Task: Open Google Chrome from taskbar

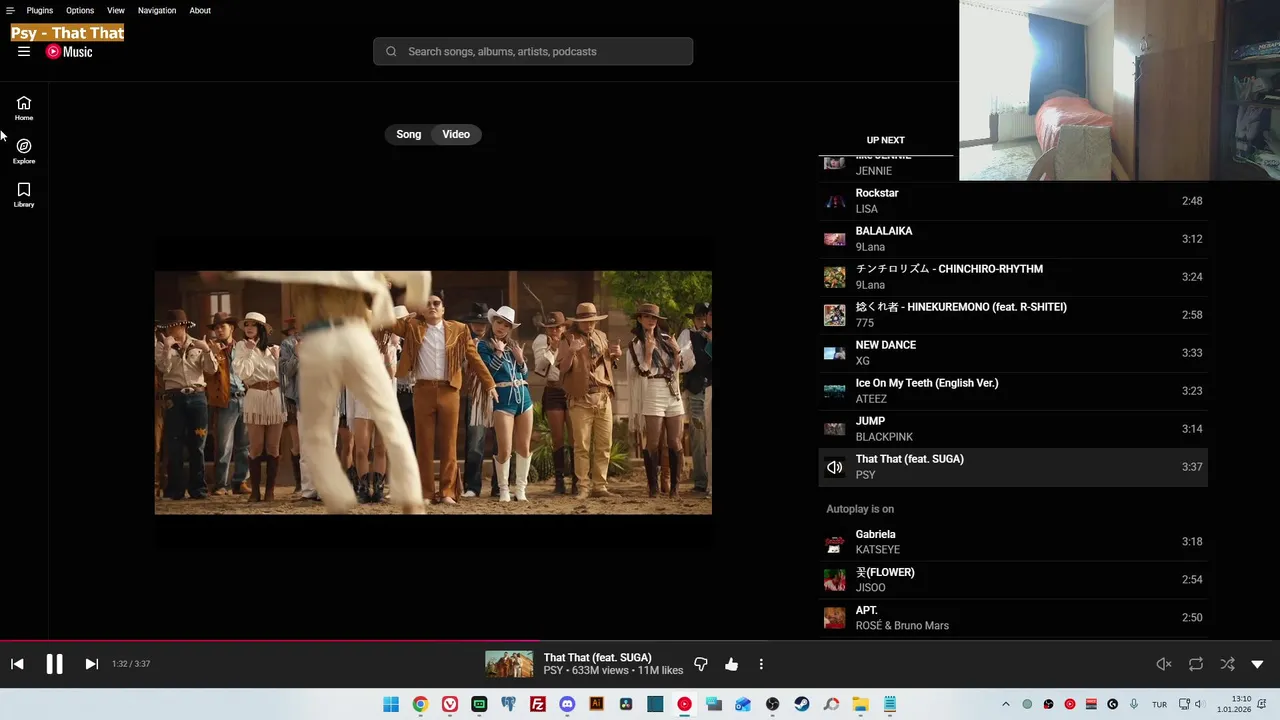Action: 420,704
